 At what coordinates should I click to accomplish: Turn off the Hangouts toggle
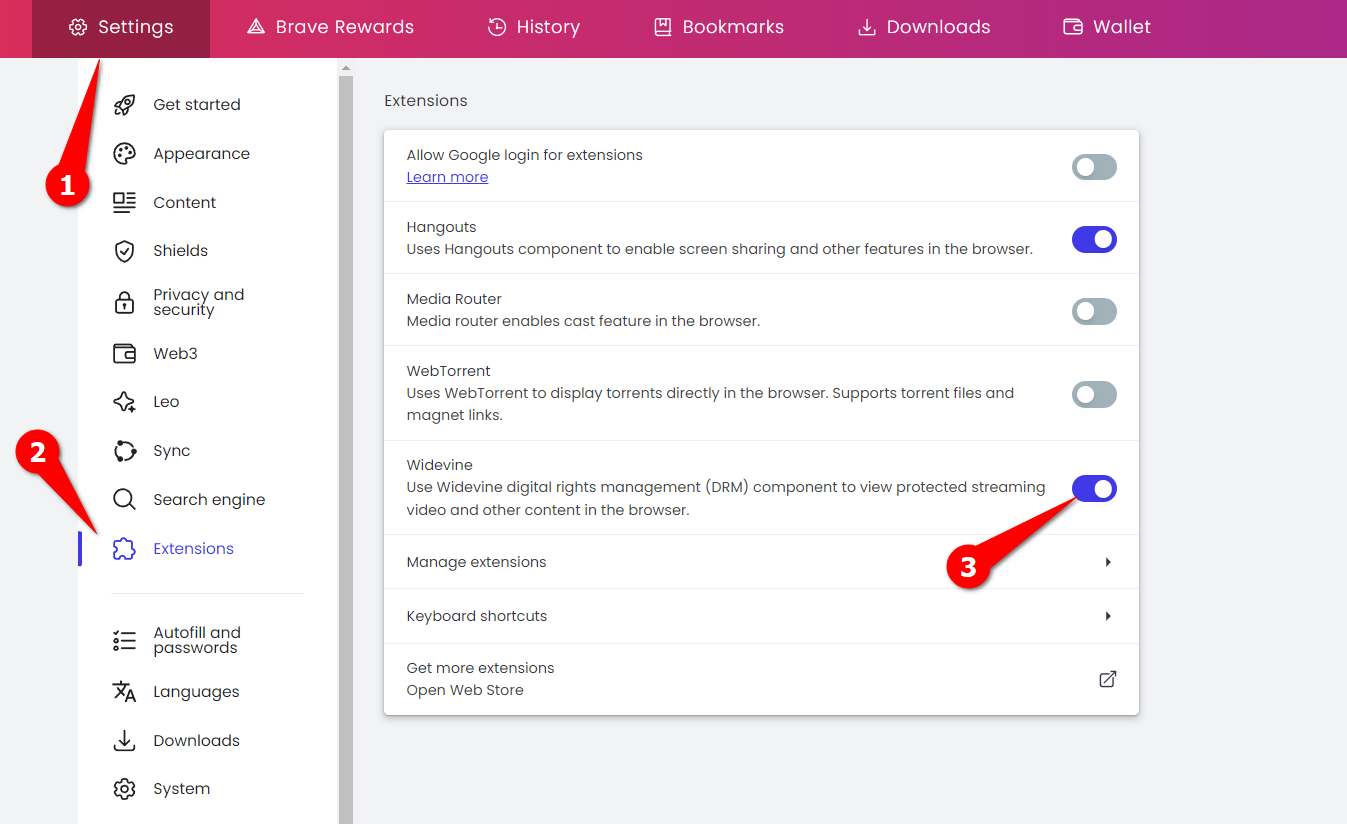[1094, 239]
